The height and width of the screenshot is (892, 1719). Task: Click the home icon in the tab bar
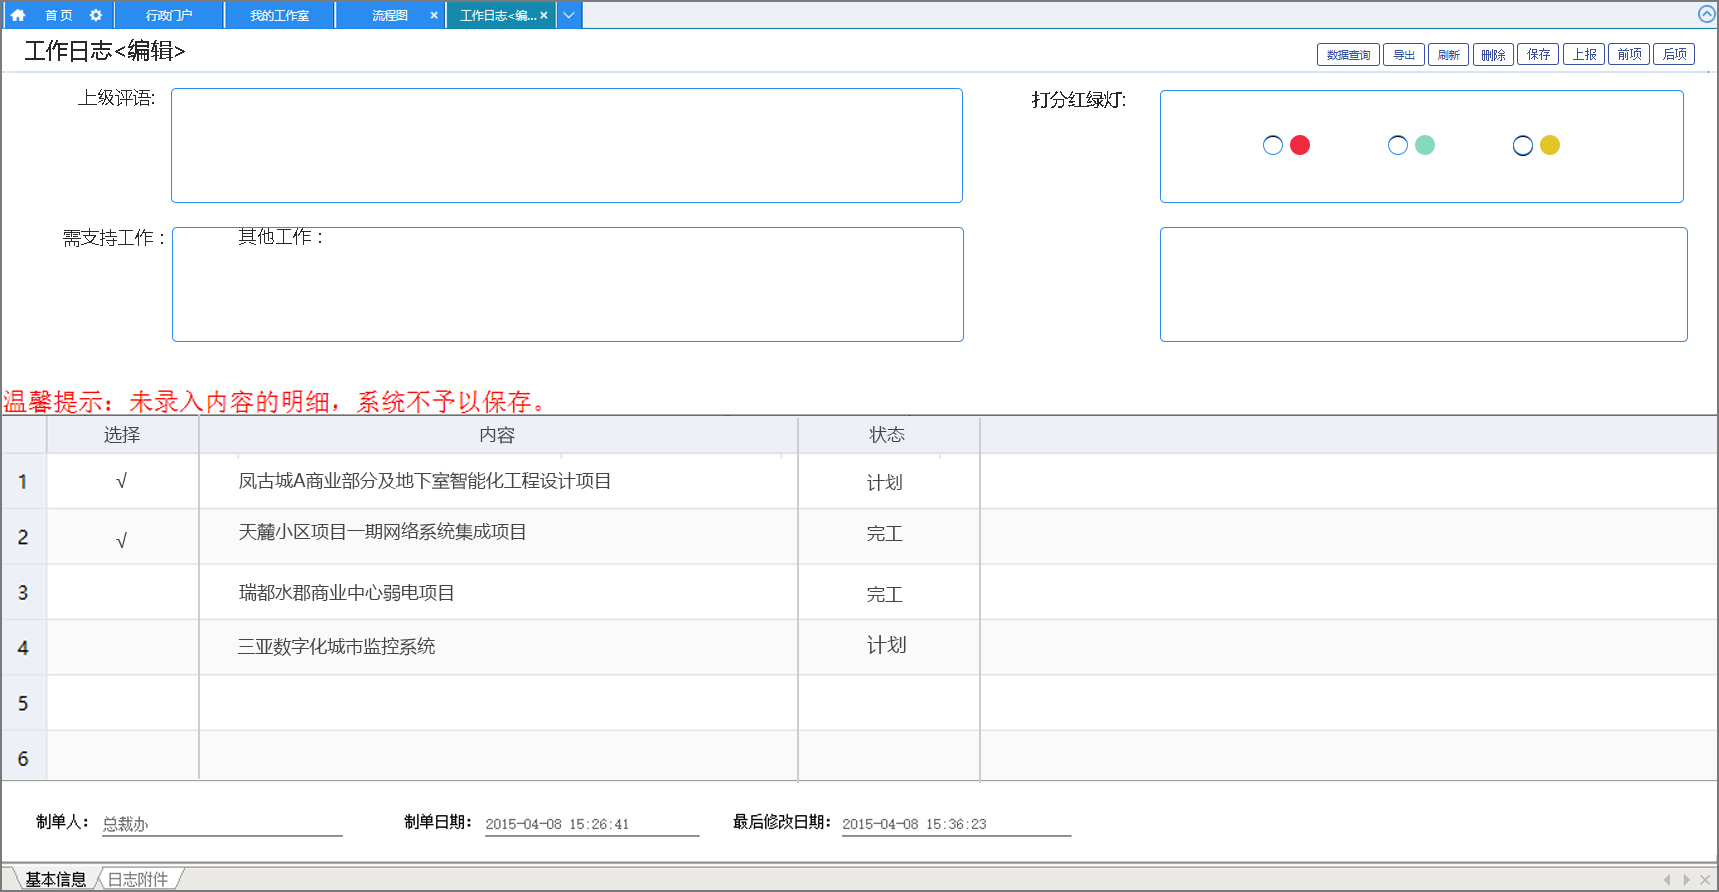pyautogui.click(x=18, y=15)
